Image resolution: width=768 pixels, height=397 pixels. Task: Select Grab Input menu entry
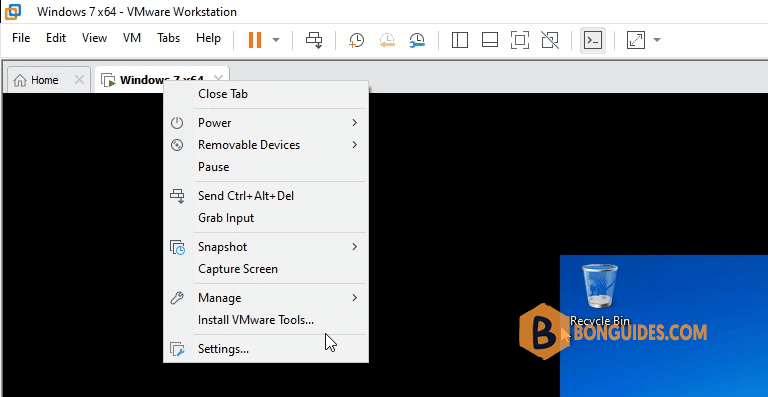[x=266, y=218]
